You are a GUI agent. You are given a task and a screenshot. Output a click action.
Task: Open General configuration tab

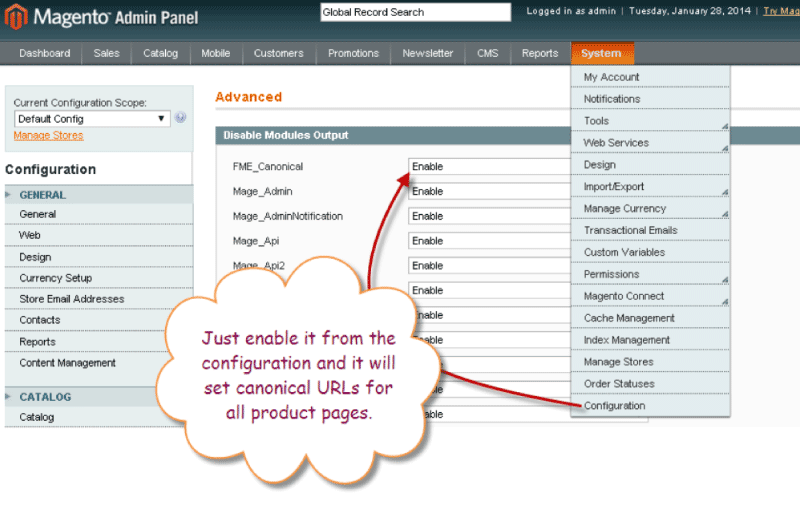coord(99,214)
